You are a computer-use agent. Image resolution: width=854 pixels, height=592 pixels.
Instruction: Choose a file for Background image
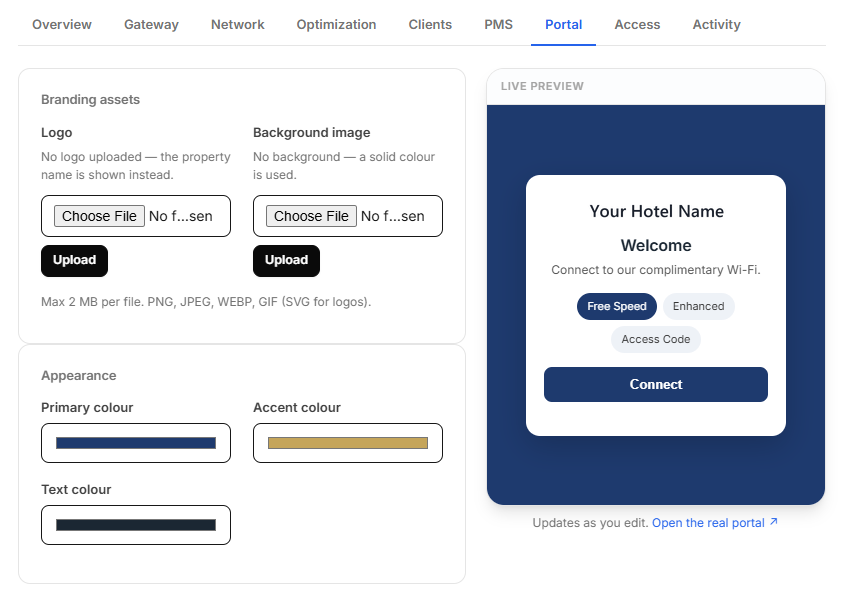pos(311,216)
